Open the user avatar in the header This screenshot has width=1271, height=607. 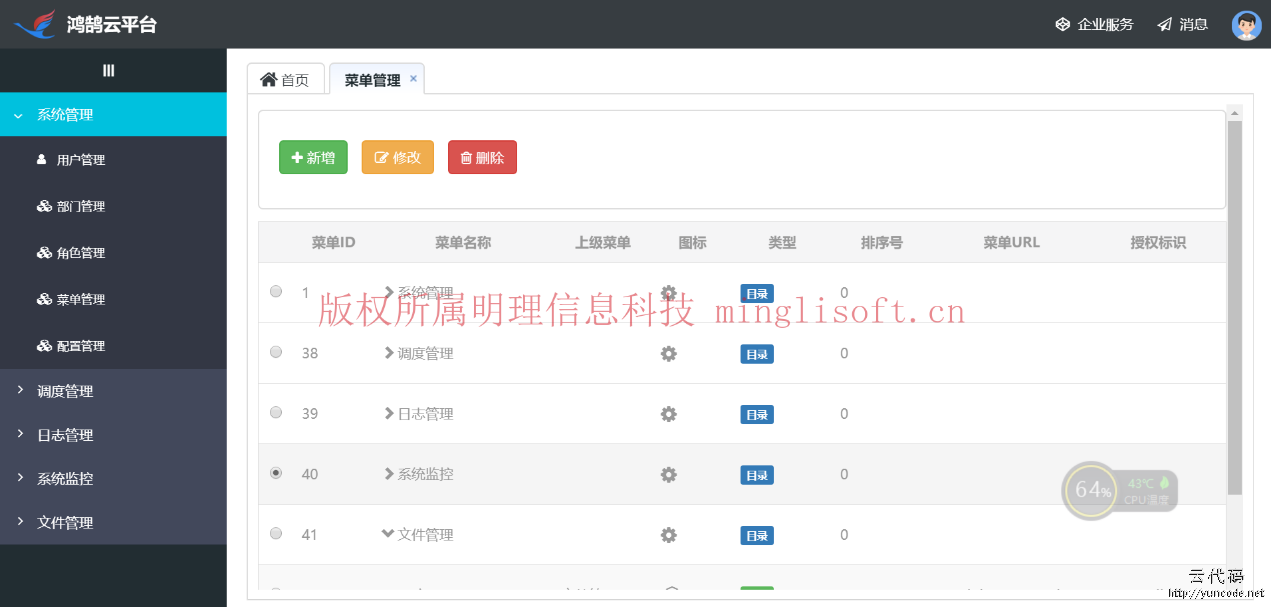click(1246, 25)
